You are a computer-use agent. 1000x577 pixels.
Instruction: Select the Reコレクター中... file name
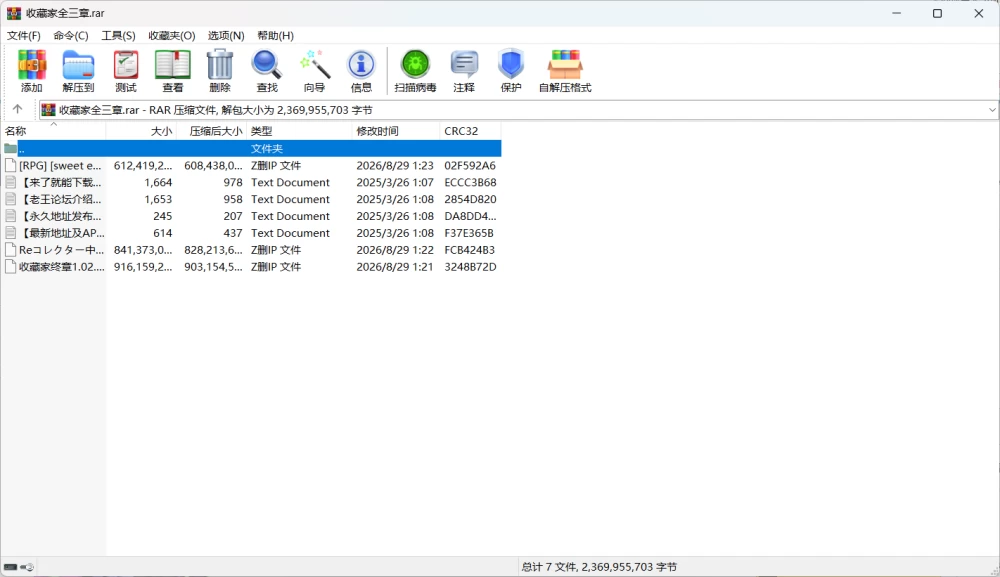coord(61,250)
